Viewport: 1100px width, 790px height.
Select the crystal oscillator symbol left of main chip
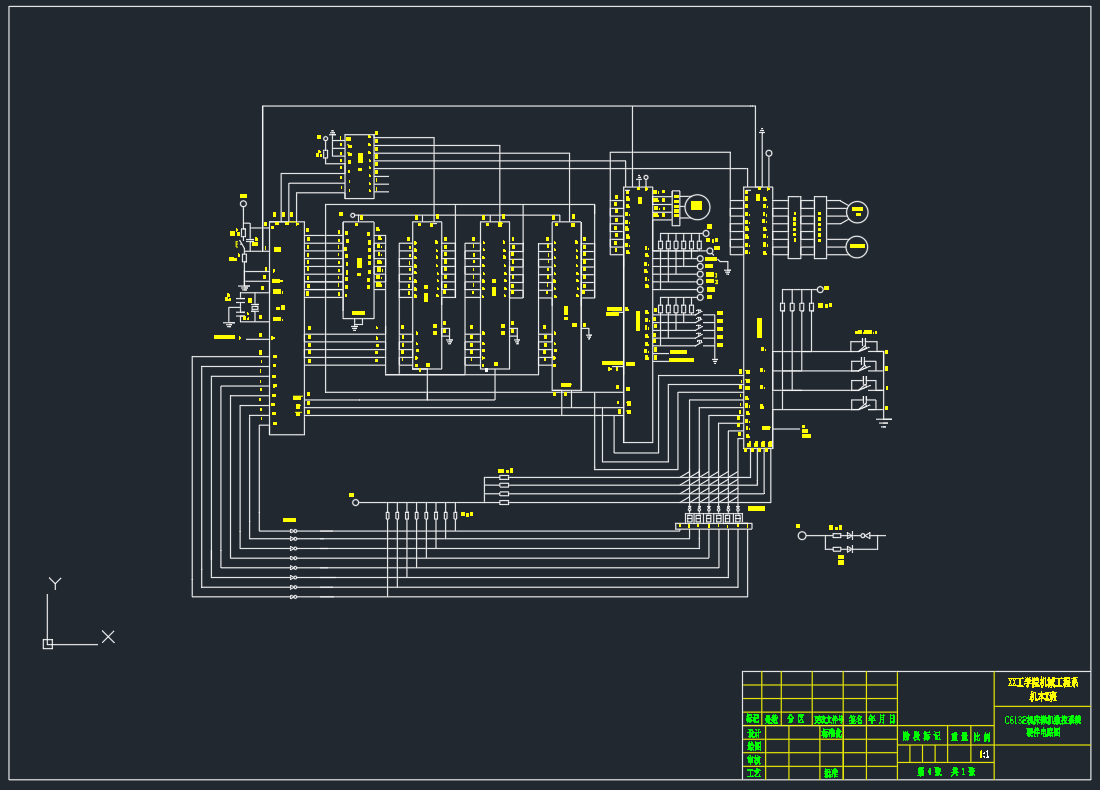[254, 308]
